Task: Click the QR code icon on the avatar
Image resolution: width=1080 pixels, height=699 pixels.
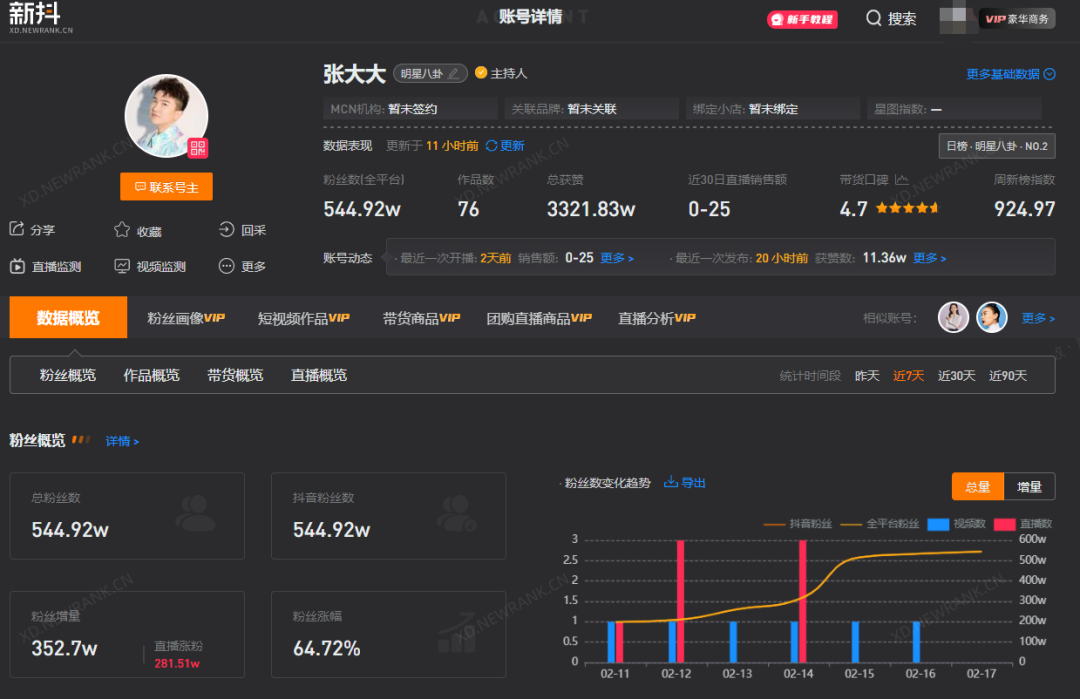Action: click(x=196, y=146)
